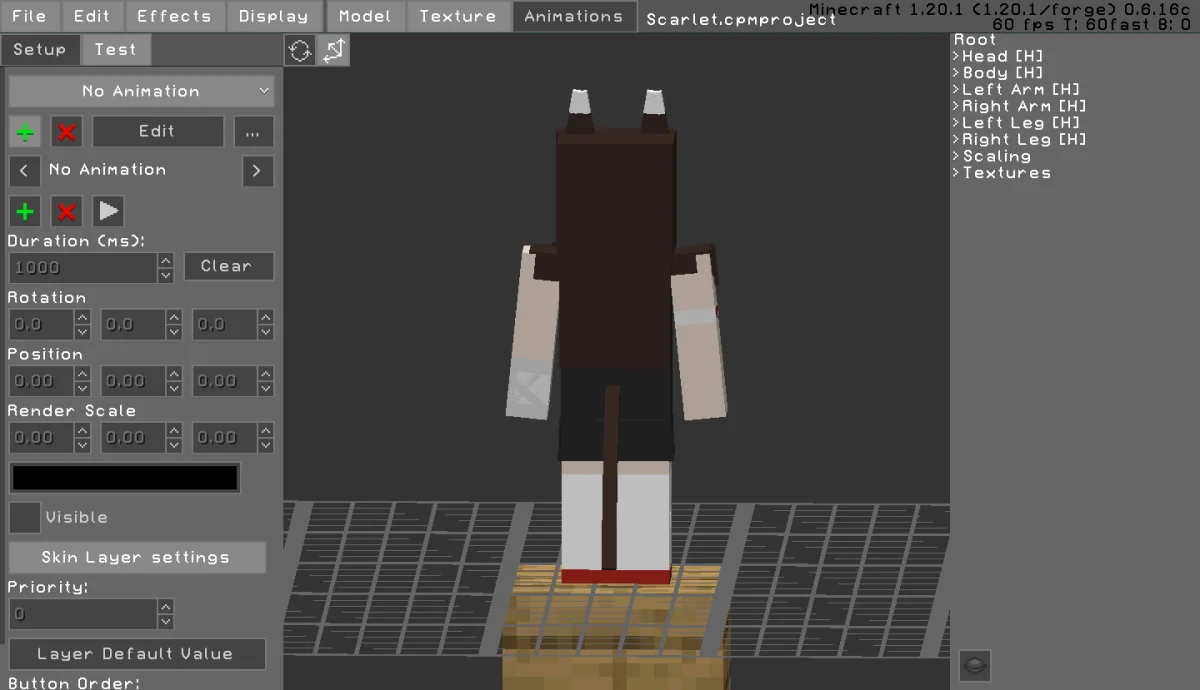Open the File menu
The image size is (1200, 690).
coord(30,16)
